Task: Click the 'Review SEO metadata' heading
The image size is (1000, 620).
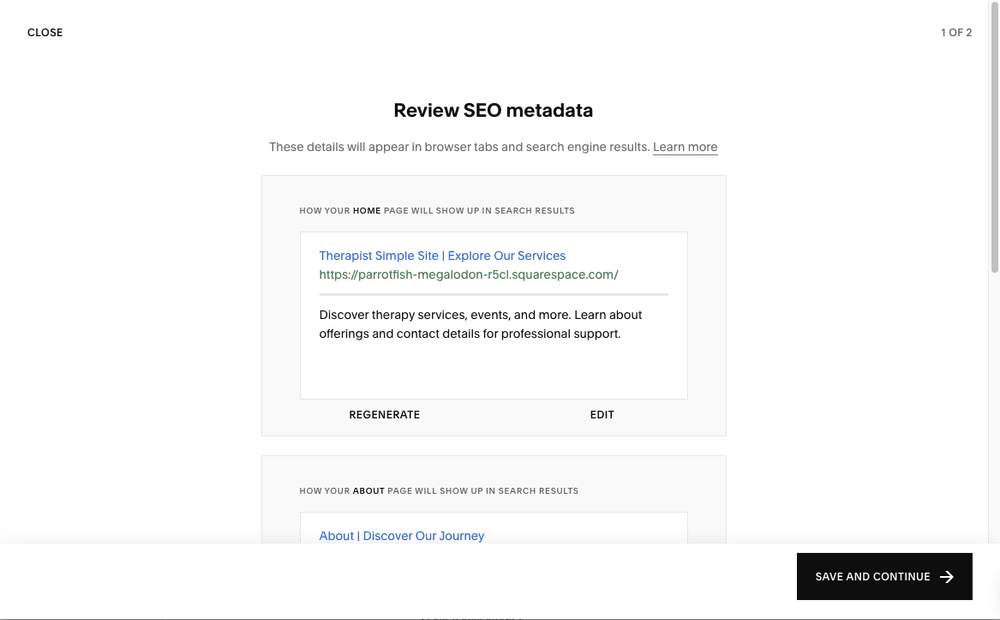Action: point(493,110)
